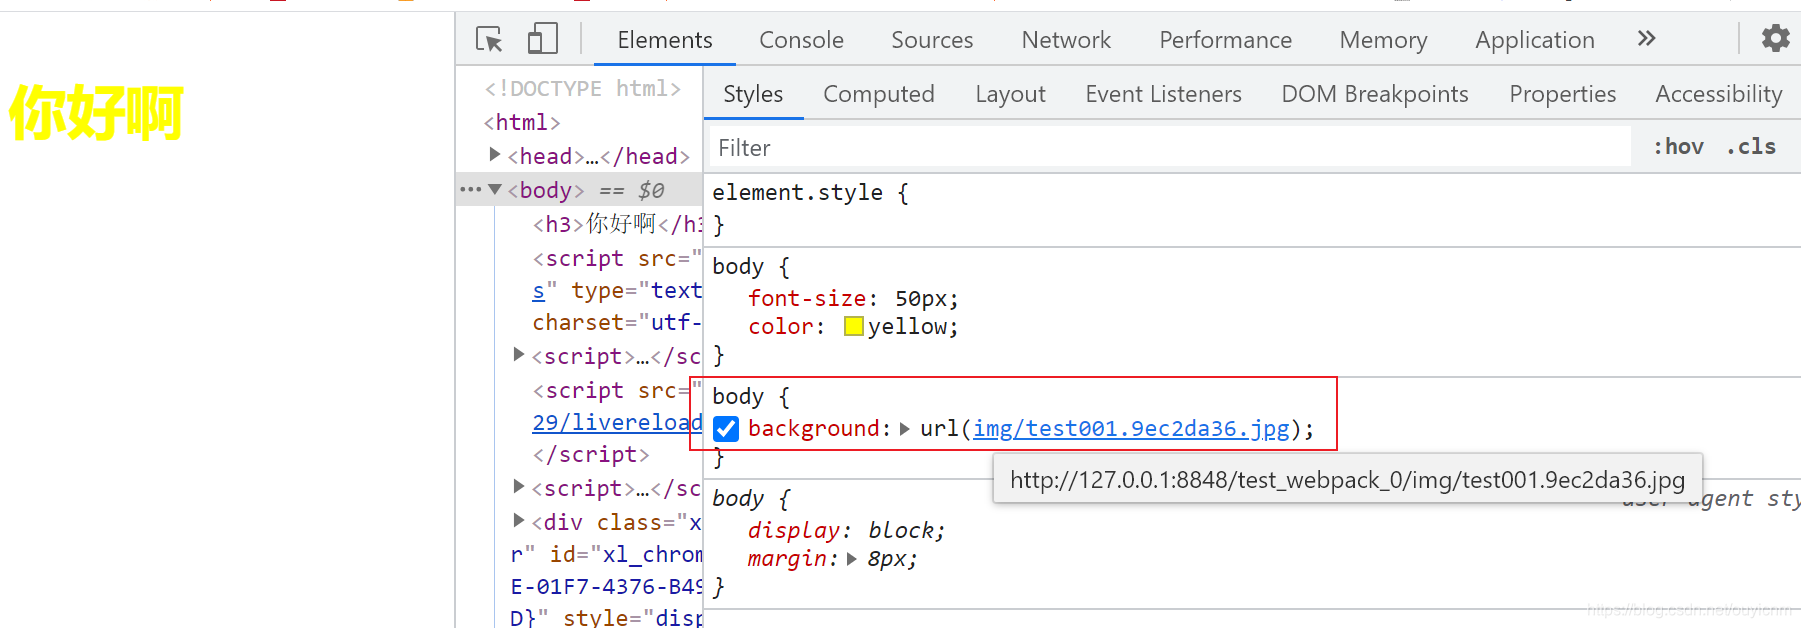
Task: Select the Styles sub-tab
Action: click(753, 94)
